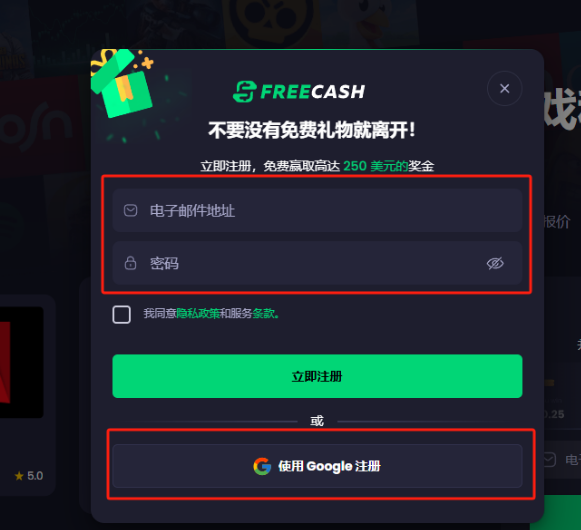Click the green 立即注册 button

click(x=317, y=376)
